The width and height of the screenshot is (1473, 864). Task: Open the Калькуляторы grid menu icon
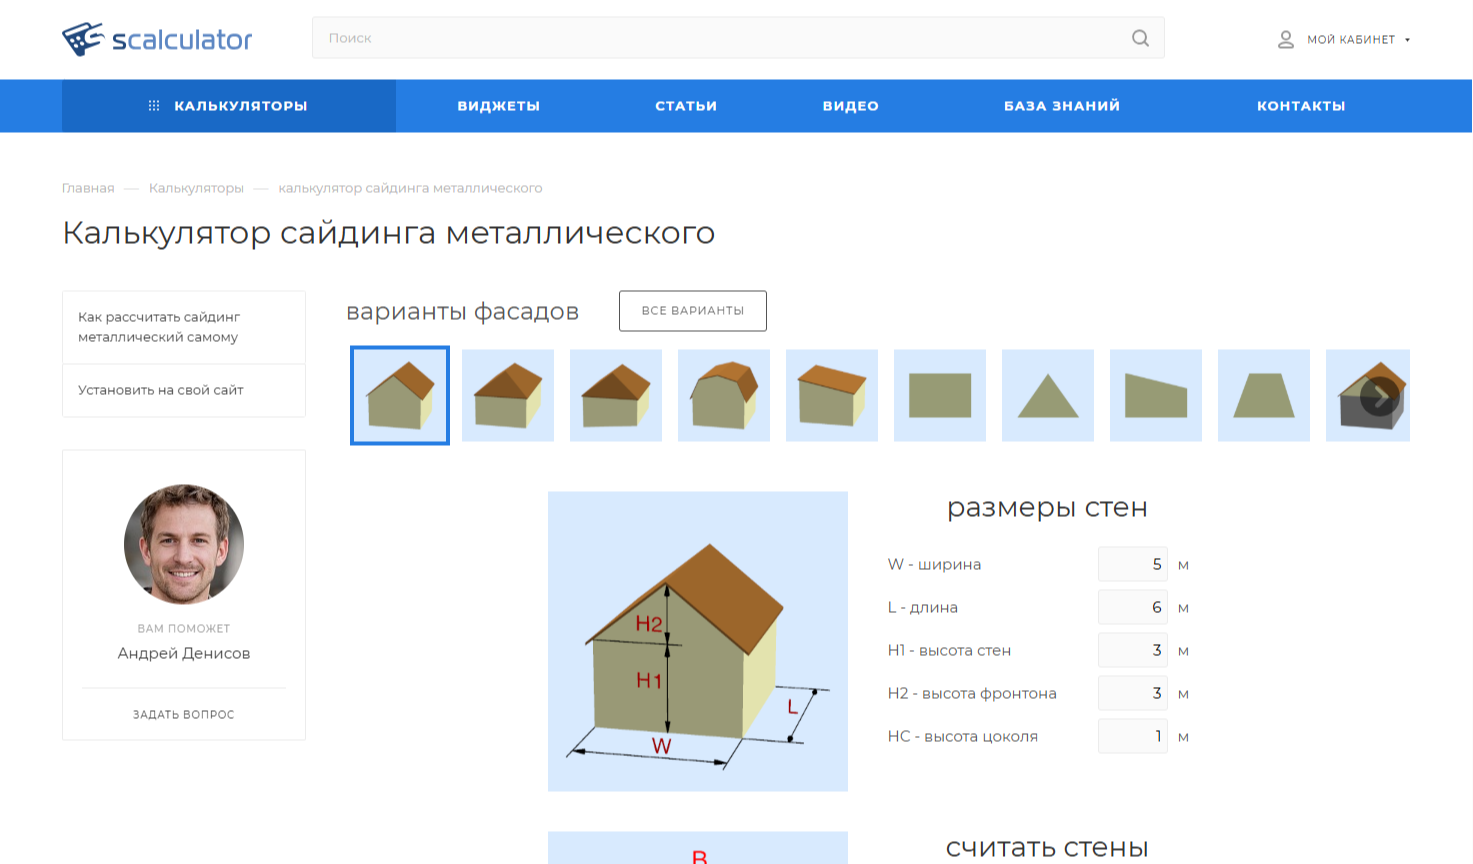click(153, 105)
